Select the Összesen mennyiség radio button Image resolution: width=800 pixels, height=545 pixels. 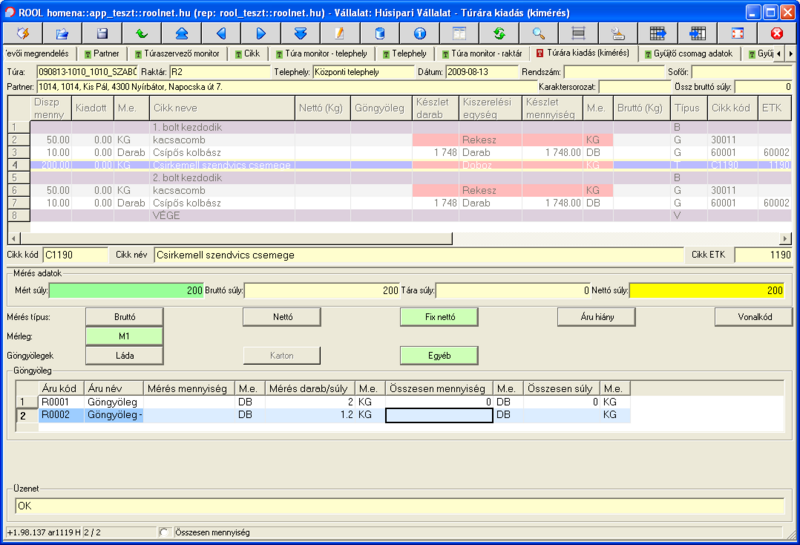coord(165,532)
